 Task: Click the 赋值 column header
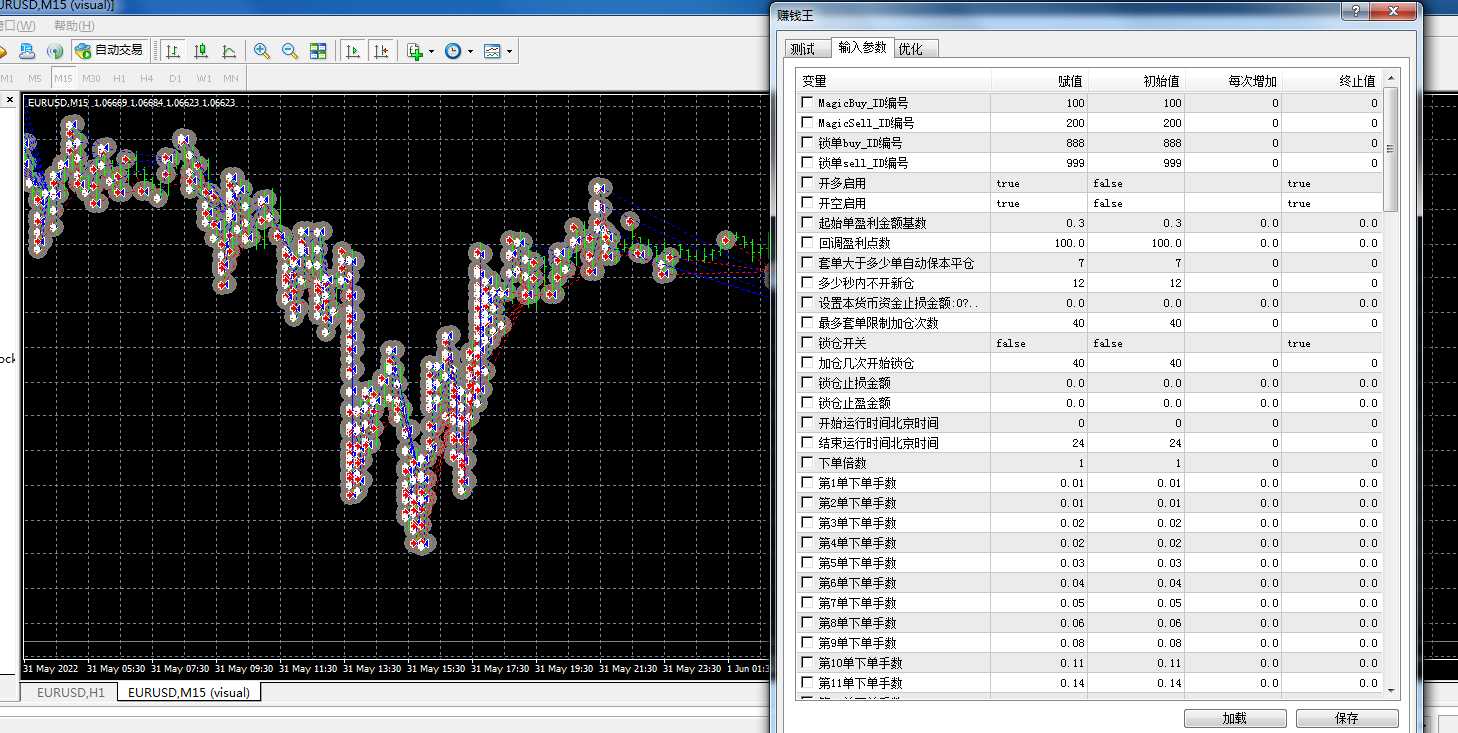point(1039,81)
